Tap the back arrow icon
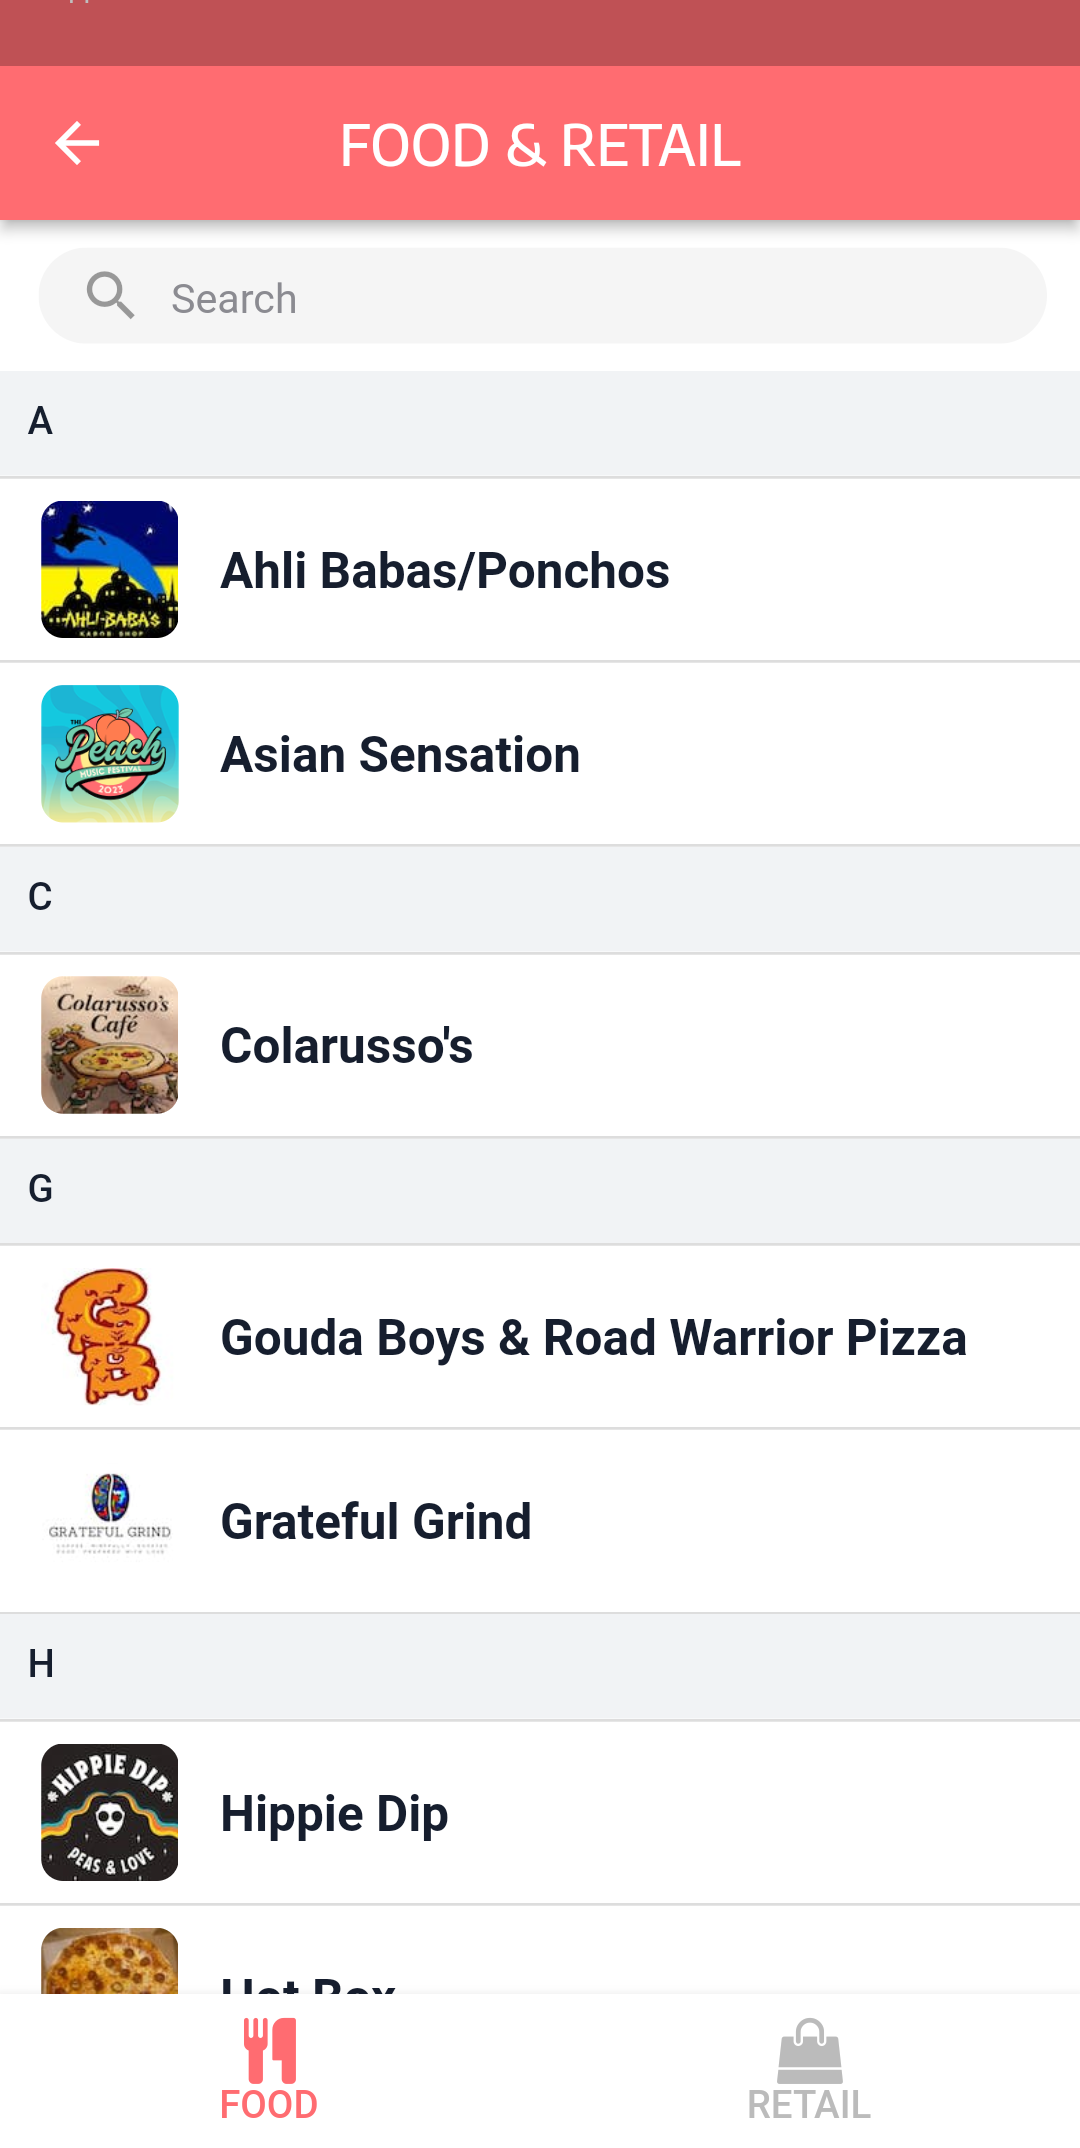The height and width of the screenshot is (2148, 1080). click(77, 144)
